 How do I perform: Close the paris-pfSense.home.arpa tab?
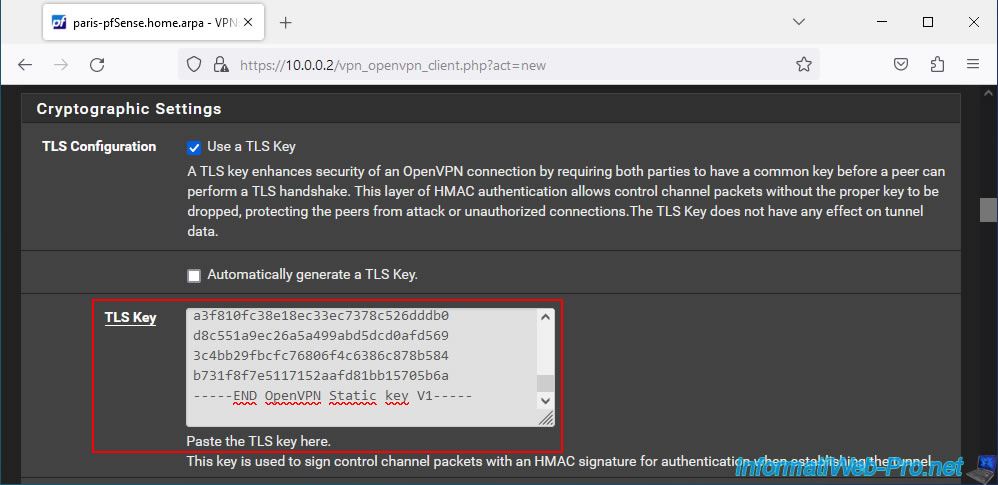pyautogui.click(x=248, y=23)
